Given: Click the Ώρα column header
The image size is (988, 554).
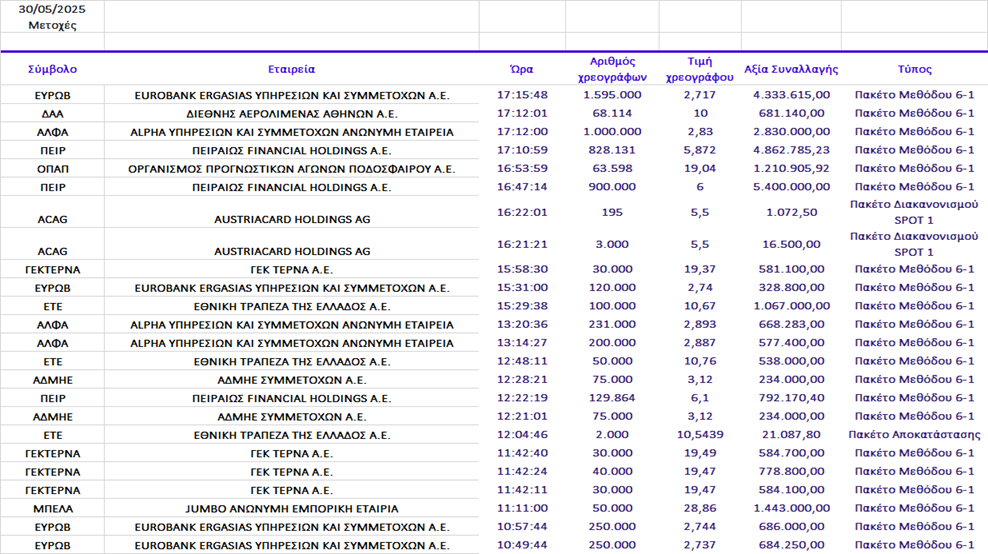Looking at the screenshot, I should [522, 69].
